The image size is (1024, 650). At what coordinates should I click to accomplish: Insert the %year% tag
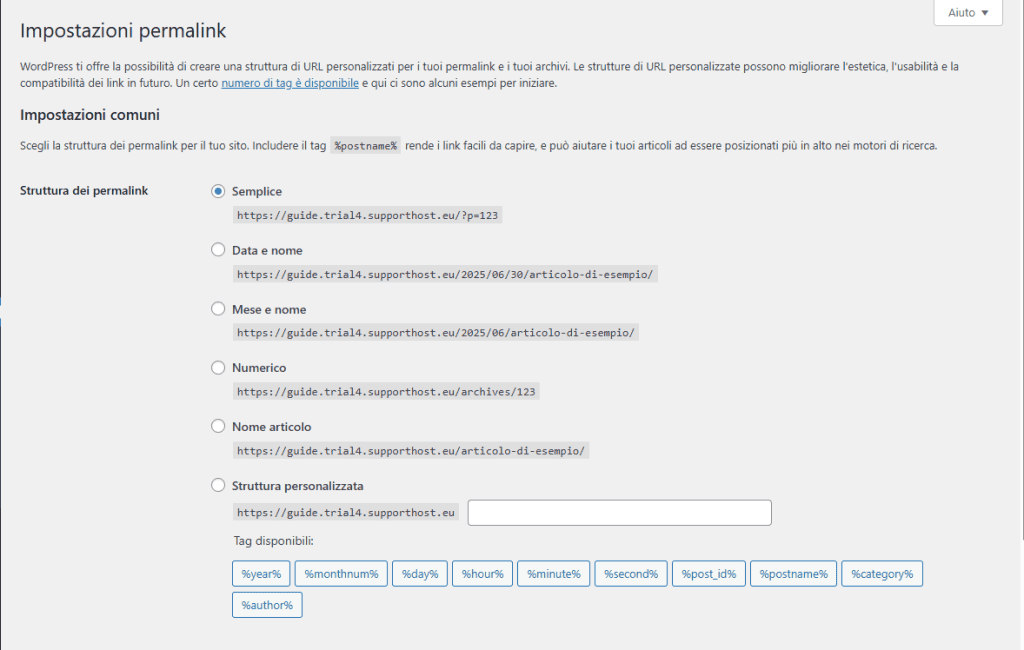262,574
